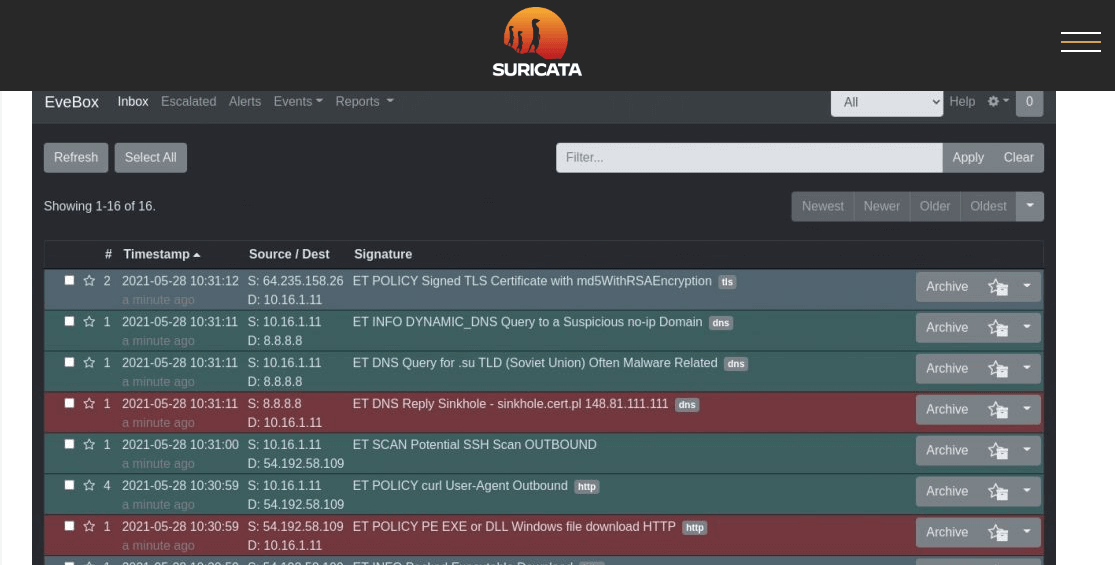Open the settings gear menu
The image size is (1115, 565).
(x=998, y=102)
